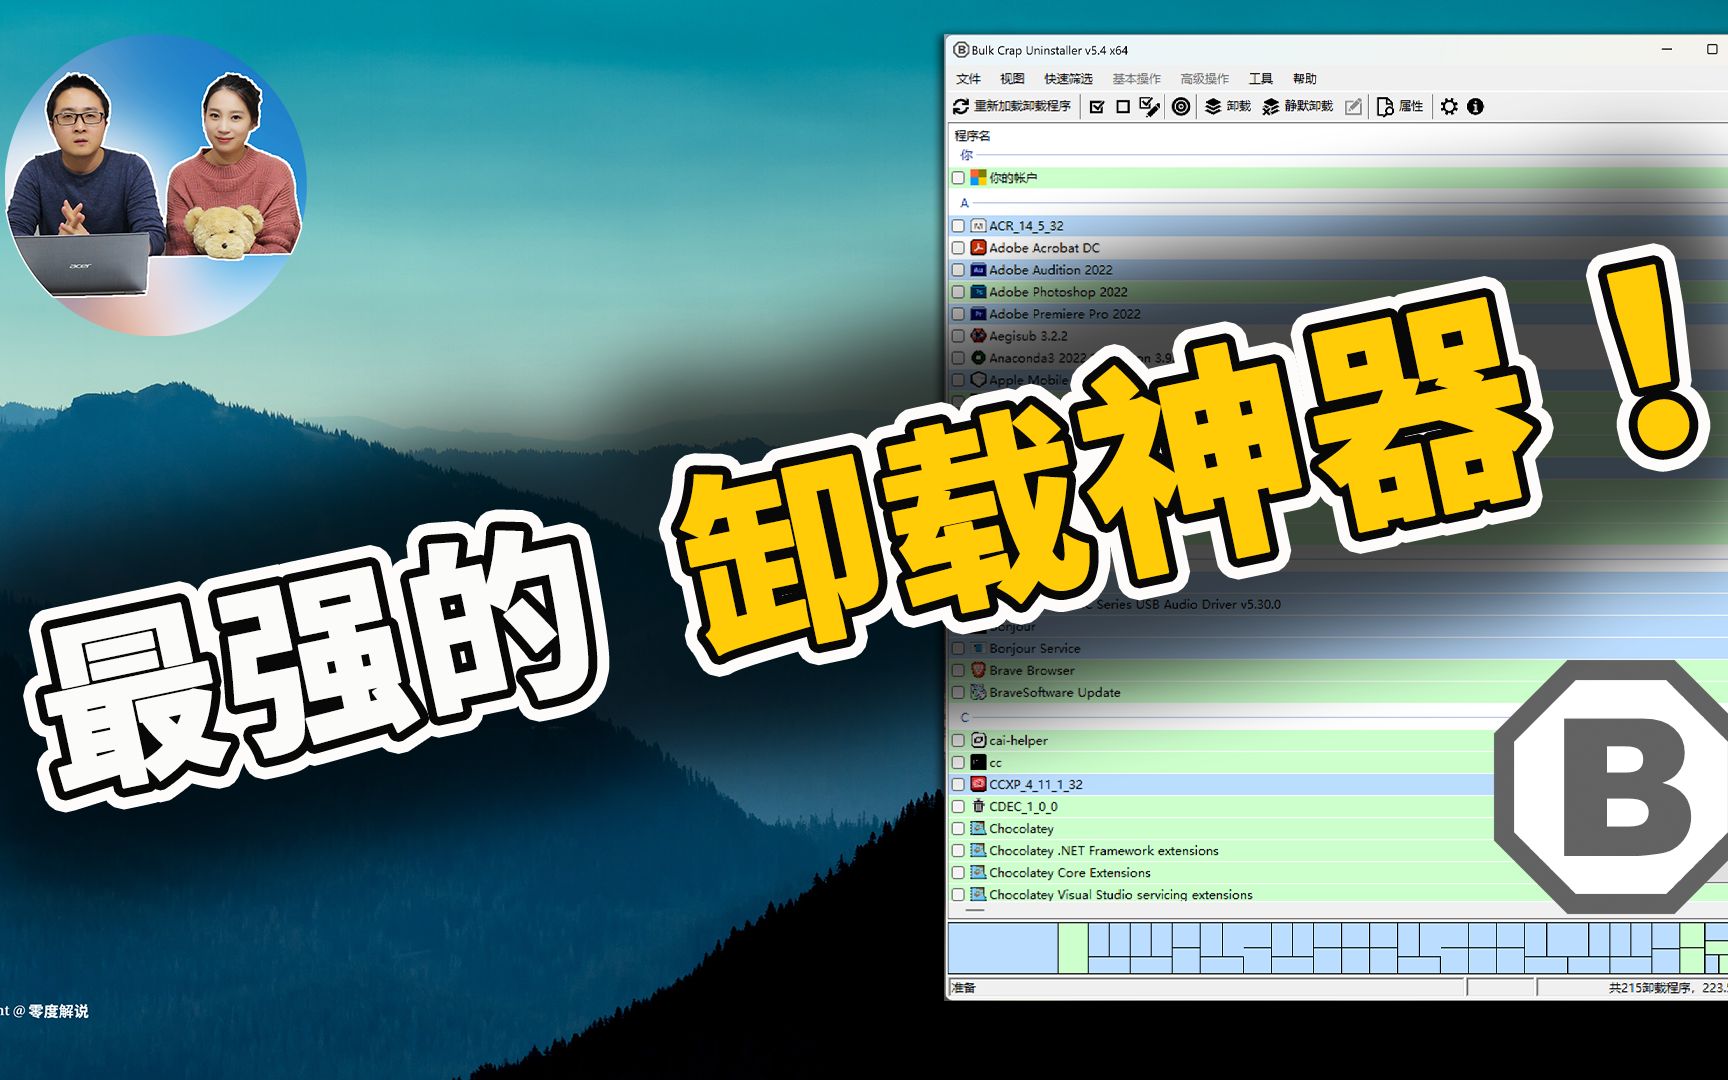Check the Chocolatey checkbox
Screen dimensions: 1728x1080
coord(958,828)
